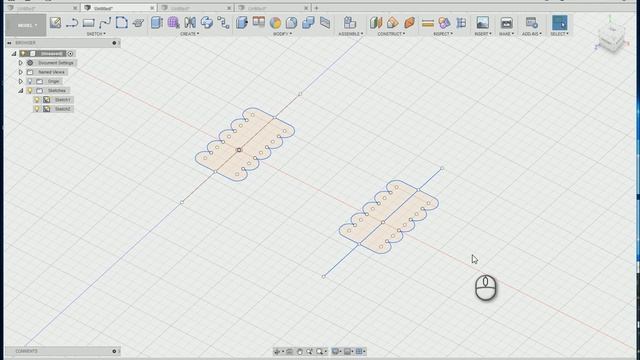
Task: Select the Tangent Plane construct icon
Action: 409,22
